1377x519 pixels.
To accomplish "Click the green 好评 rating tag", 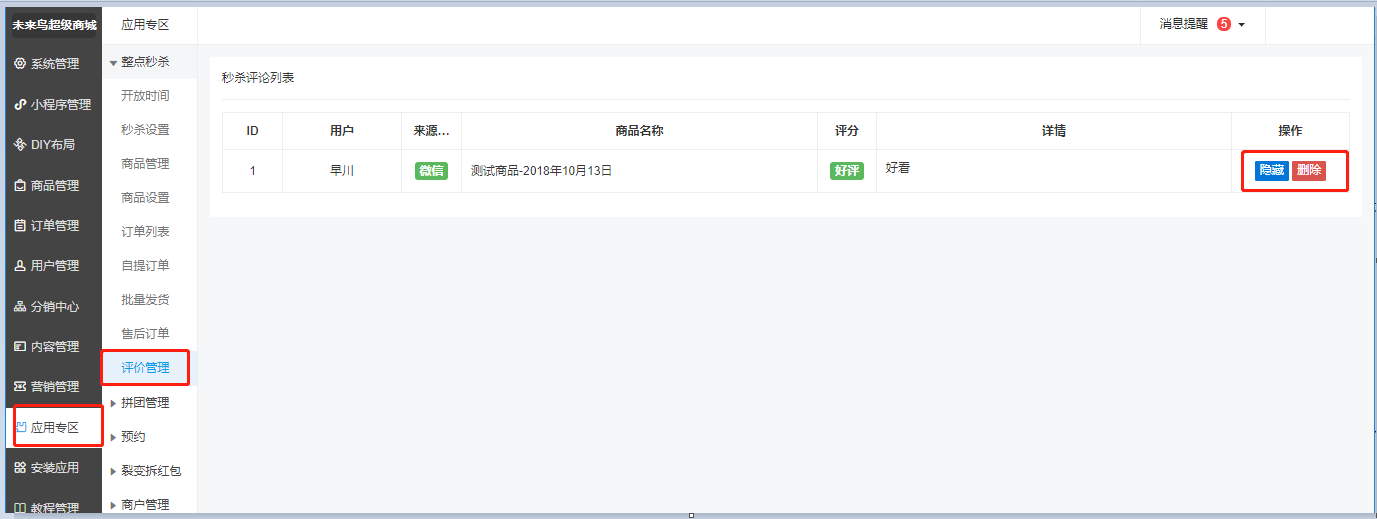I will coord(847,171).
